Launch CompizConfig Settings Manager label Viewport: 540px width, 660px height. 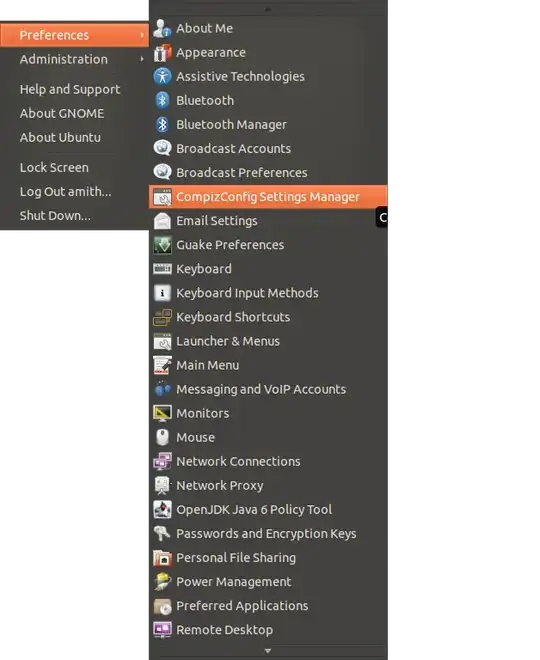[x=268, y=197]
